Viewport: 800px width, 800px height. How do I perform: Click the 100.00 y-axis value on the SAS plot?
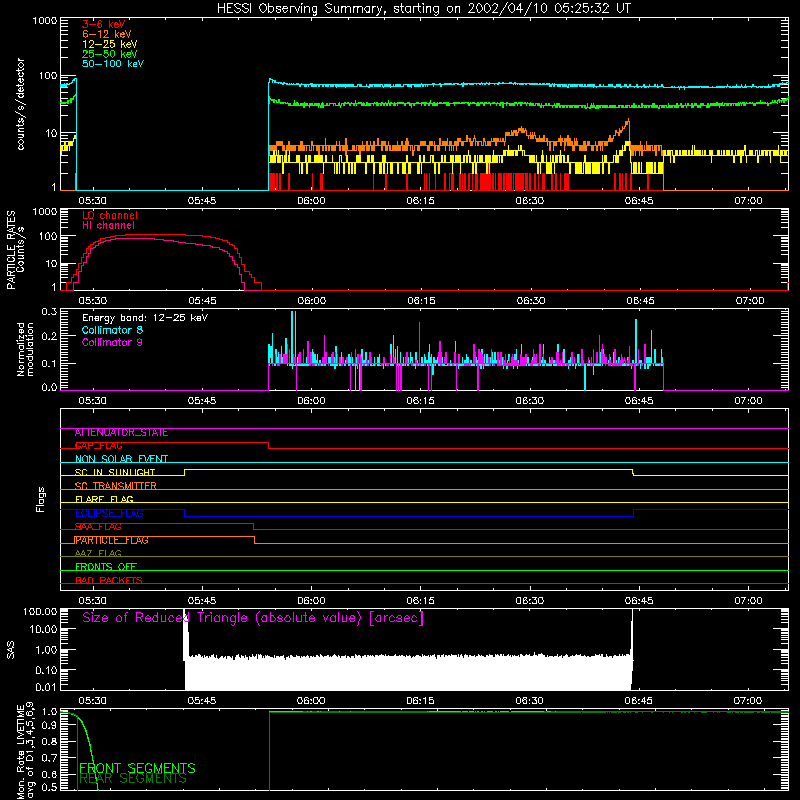(x=40, y=612)
